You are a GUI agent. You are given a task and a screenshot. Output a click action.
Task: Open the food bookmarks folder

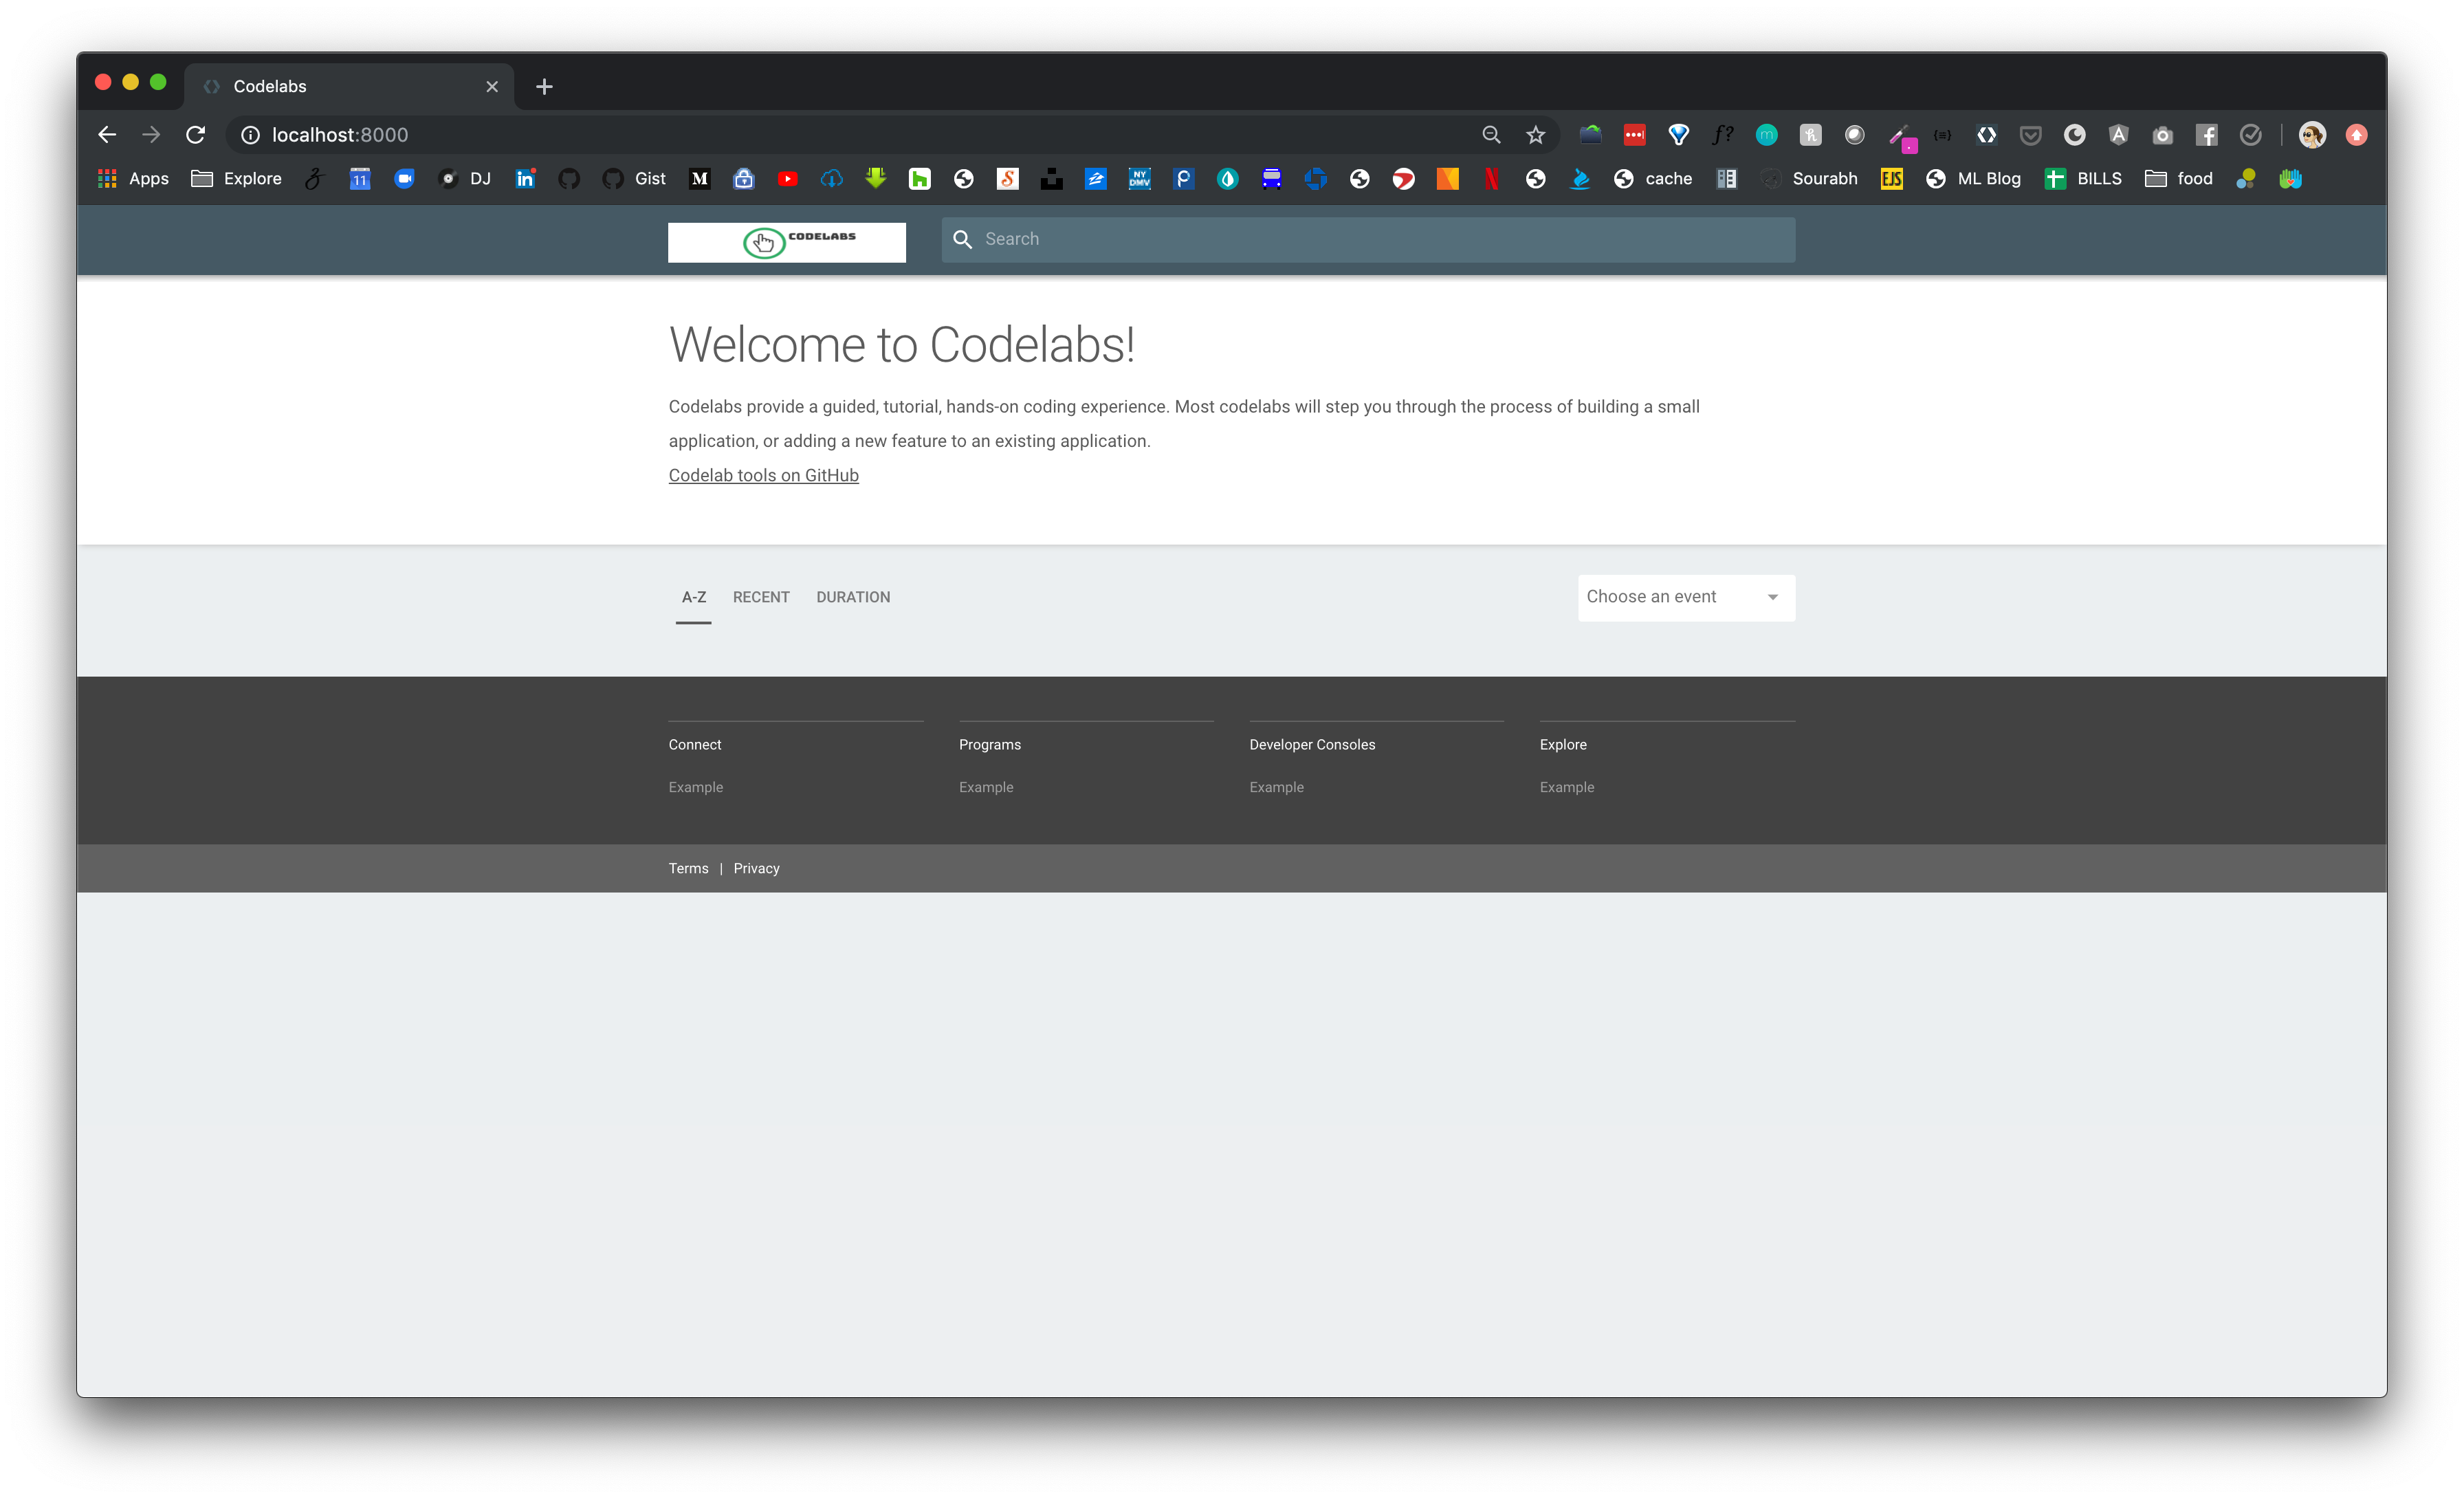(2179, 178)
